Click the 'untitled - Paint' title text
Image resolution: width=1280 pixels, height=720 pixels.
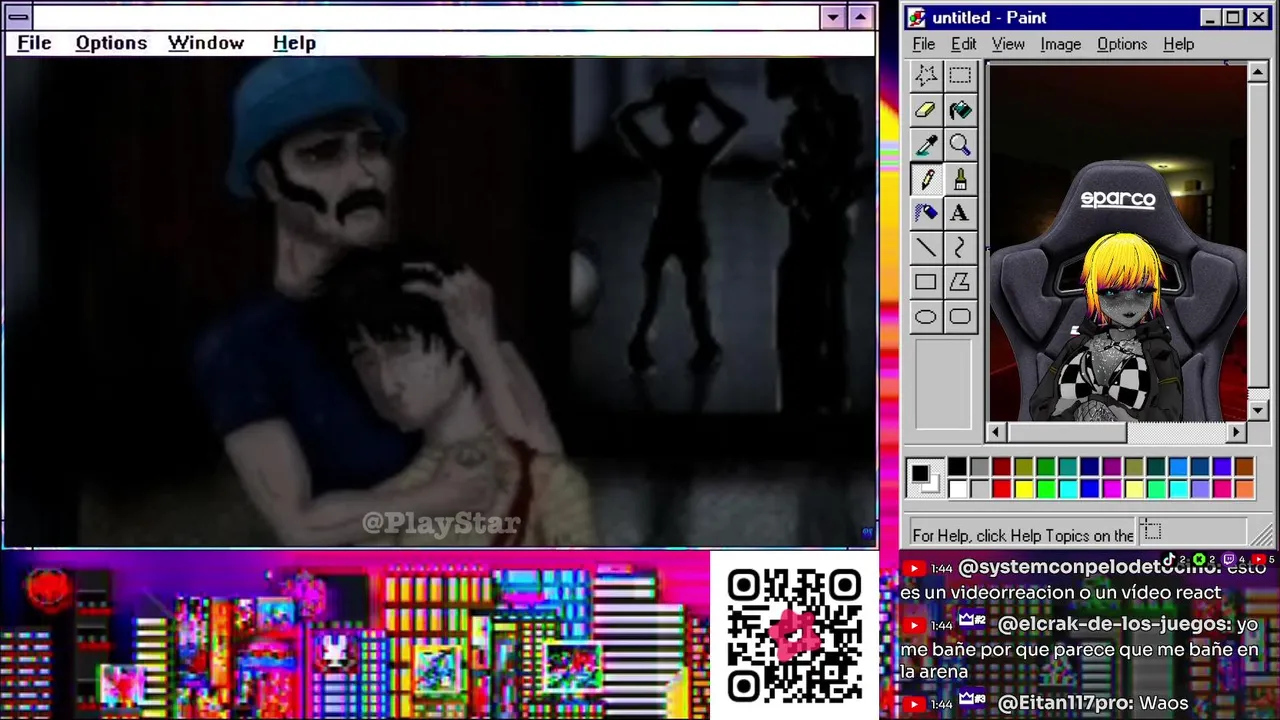pos(989,18)
